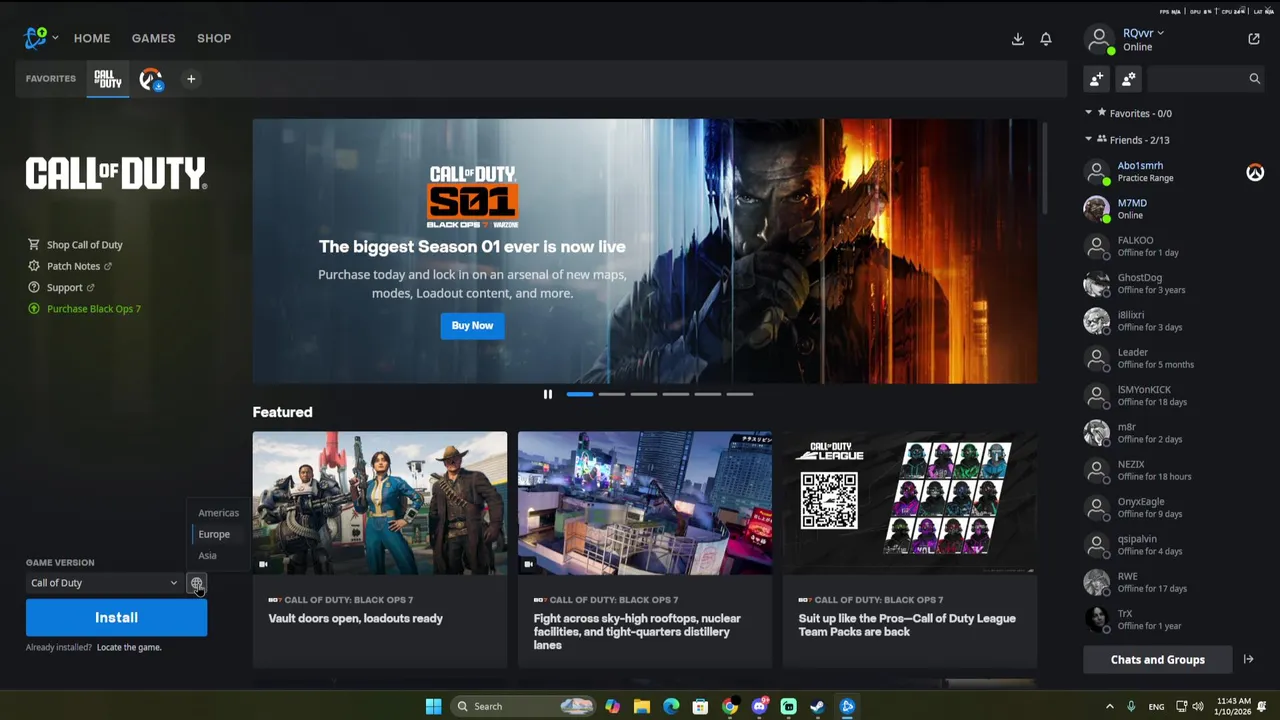This screenshot has height=720, width=1280.
Task: Open the notifications bell
Action: tap(1046, 39)
